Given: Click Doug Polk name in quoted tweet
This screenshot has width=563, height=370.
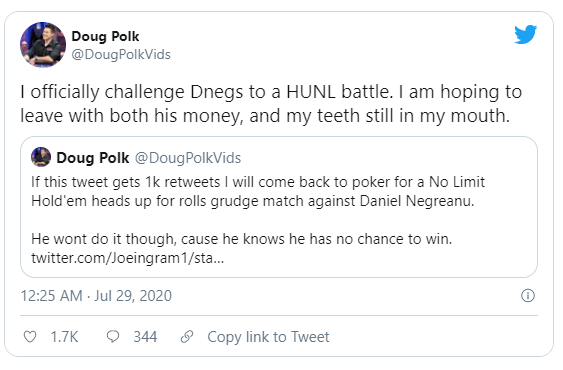Looking at the screenshot, I should (93, 158).
